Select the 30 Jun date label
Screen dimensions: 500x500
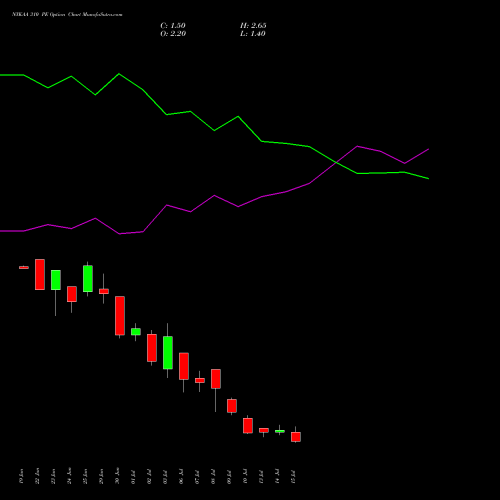click(x=118, y=476)
